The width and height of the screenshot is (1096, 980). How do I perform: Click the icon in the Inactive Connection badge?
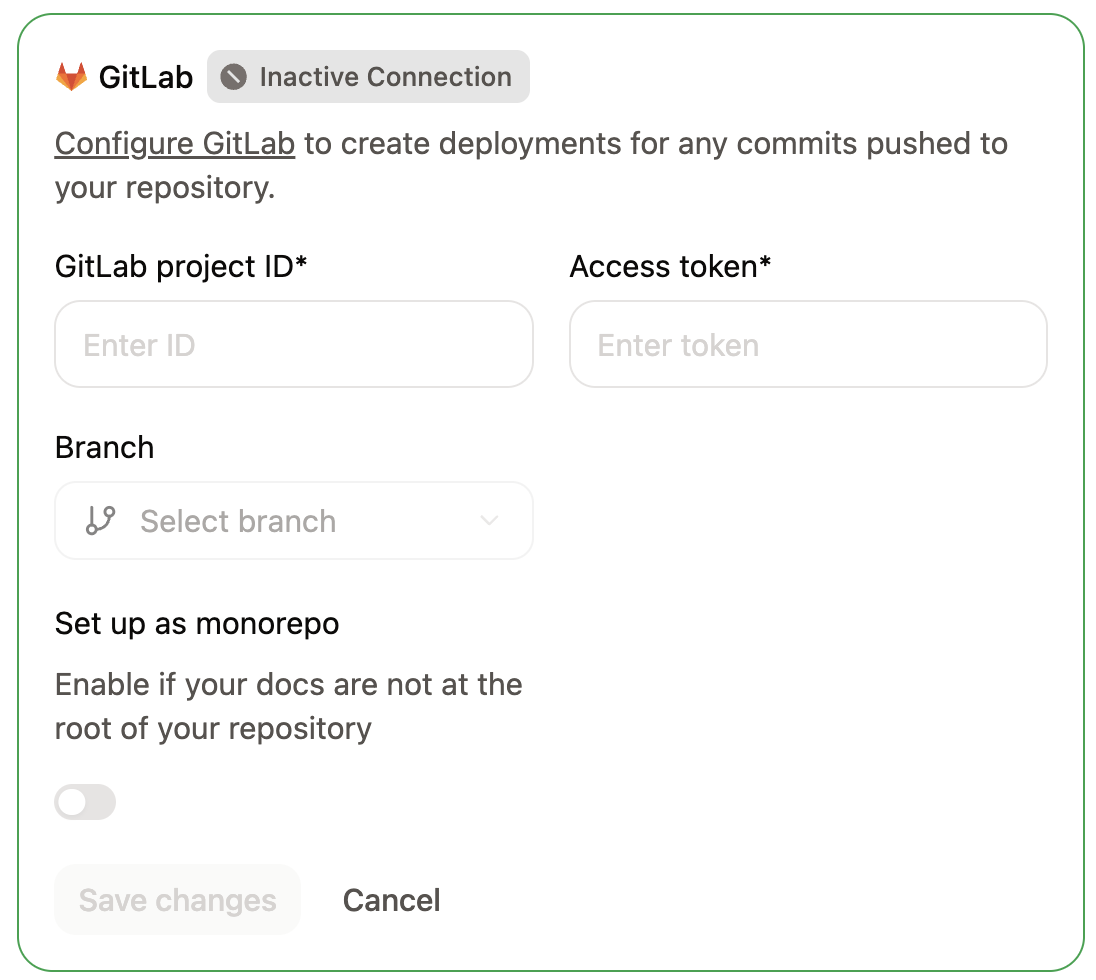(x=233, y=76)
